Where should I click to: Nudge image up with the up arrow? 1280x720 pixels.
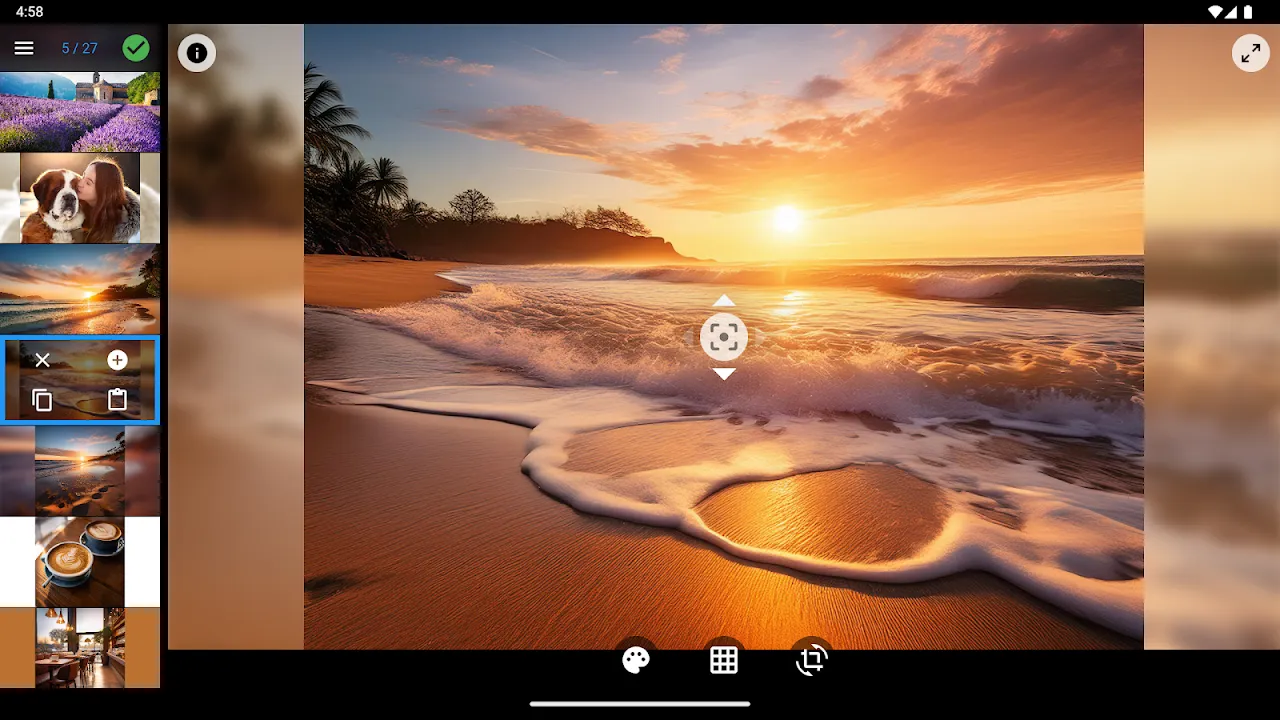tap(724, 301)
